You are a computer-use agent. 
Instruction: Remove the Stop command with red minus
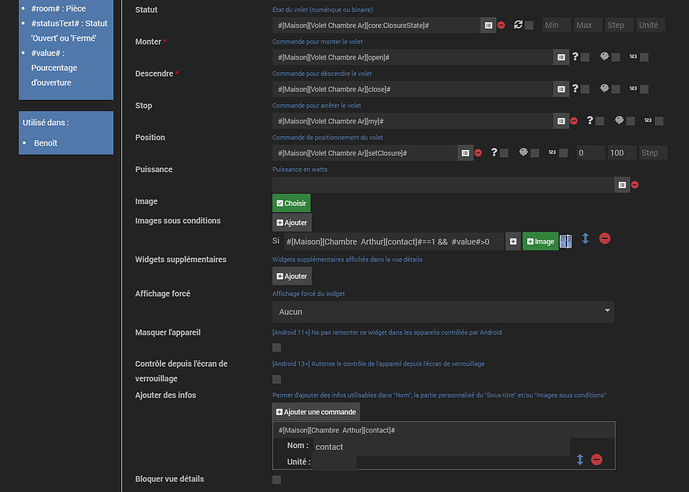pyautogui.click(x=574, y=121)
